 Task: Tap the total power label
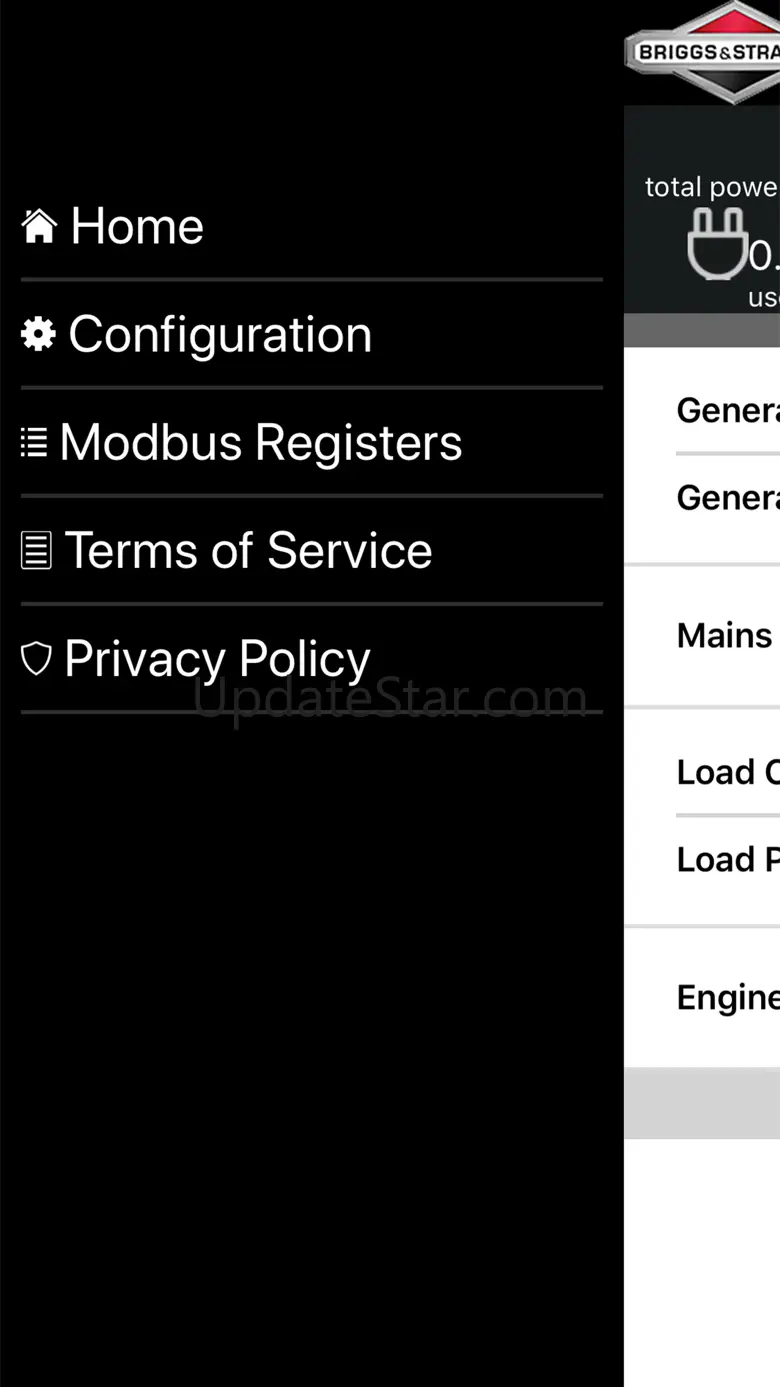click(x=711, y=187)
